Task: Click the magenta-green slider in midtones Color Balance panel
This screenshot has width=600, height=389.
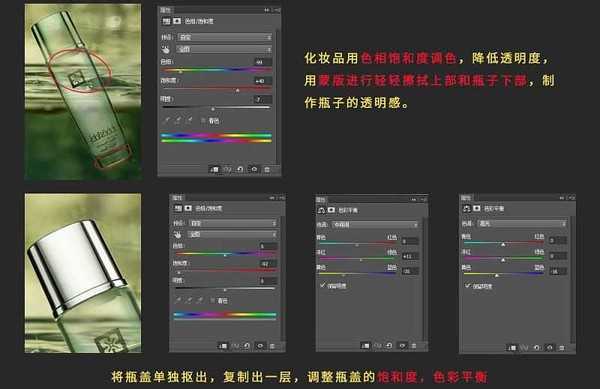Action: (357, 259)
